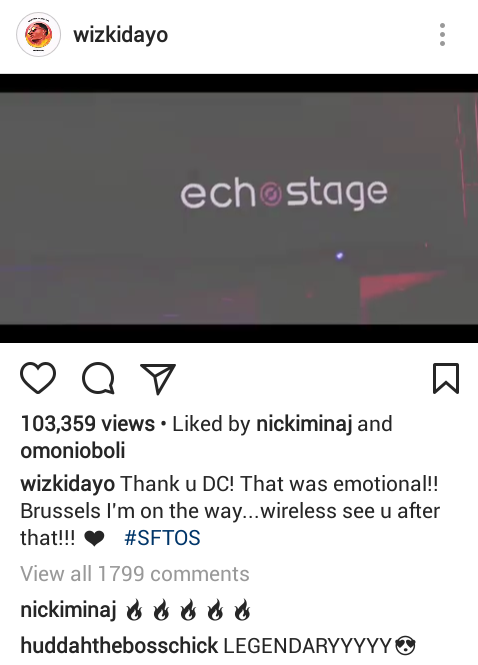View all 1799 comments
Viewport: 478px width, 665px height.
pos(134,574)
